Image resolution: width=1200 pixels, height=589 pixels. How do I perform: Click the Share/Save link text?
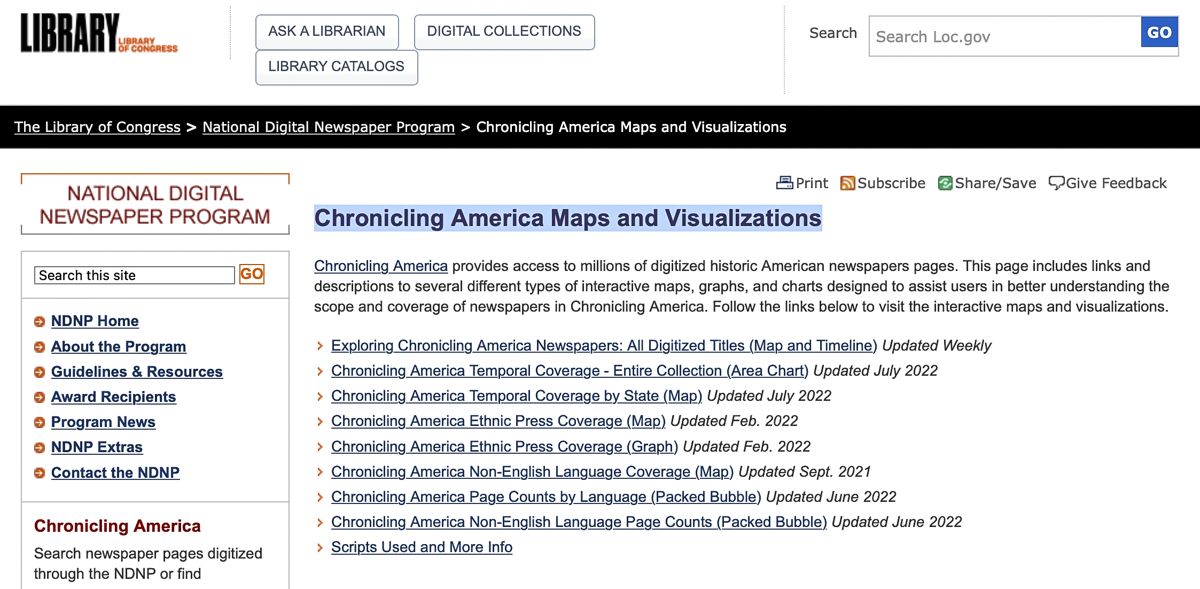pyautogui.click(x=995, y=183)
